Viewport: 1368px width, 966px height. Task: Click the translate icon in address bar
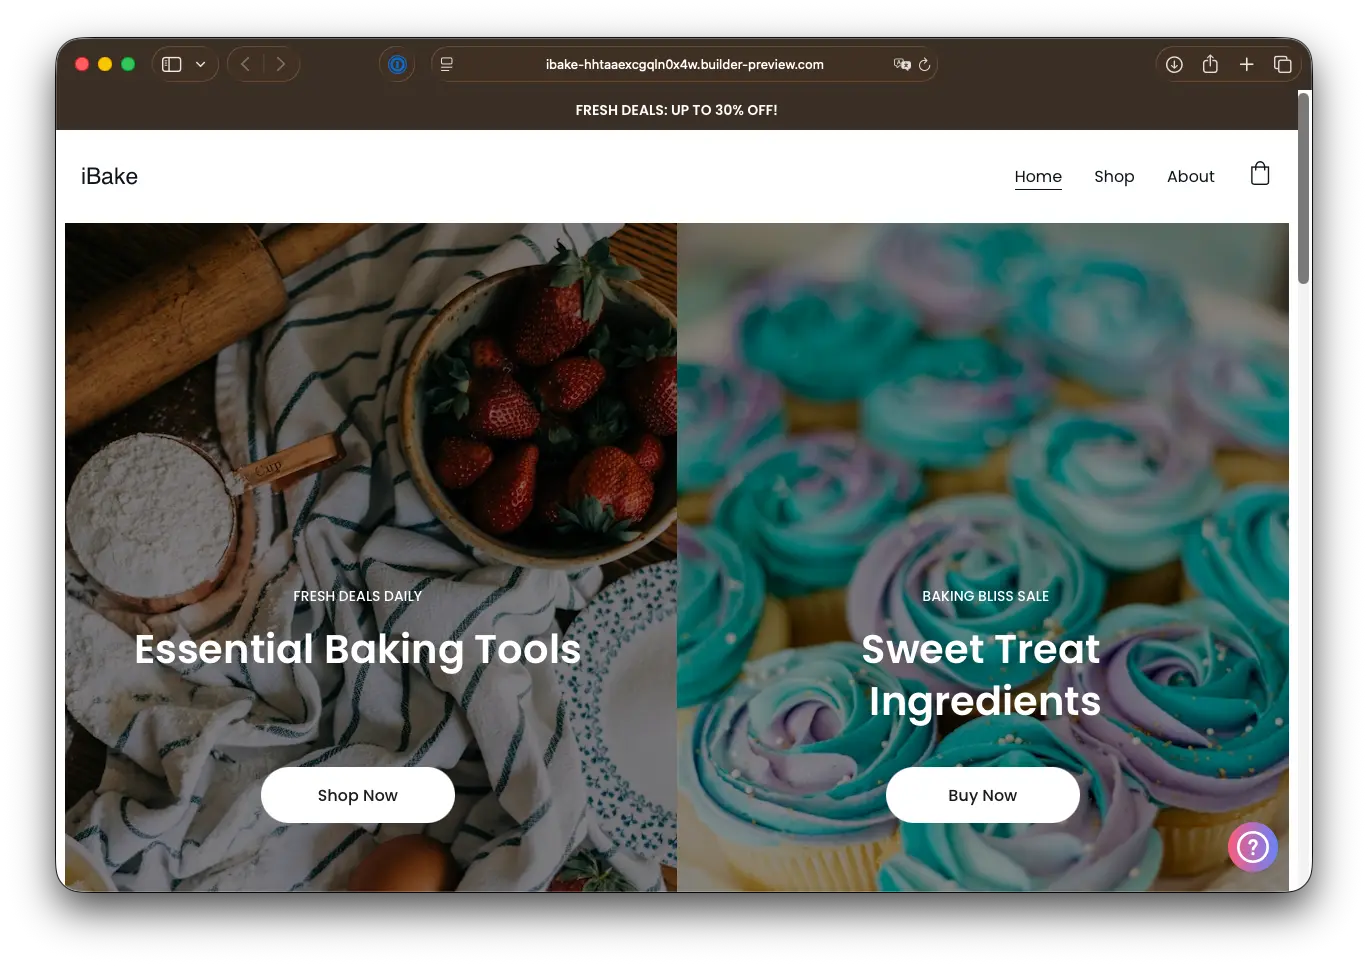pyautogui.click(x=902, y=65)
